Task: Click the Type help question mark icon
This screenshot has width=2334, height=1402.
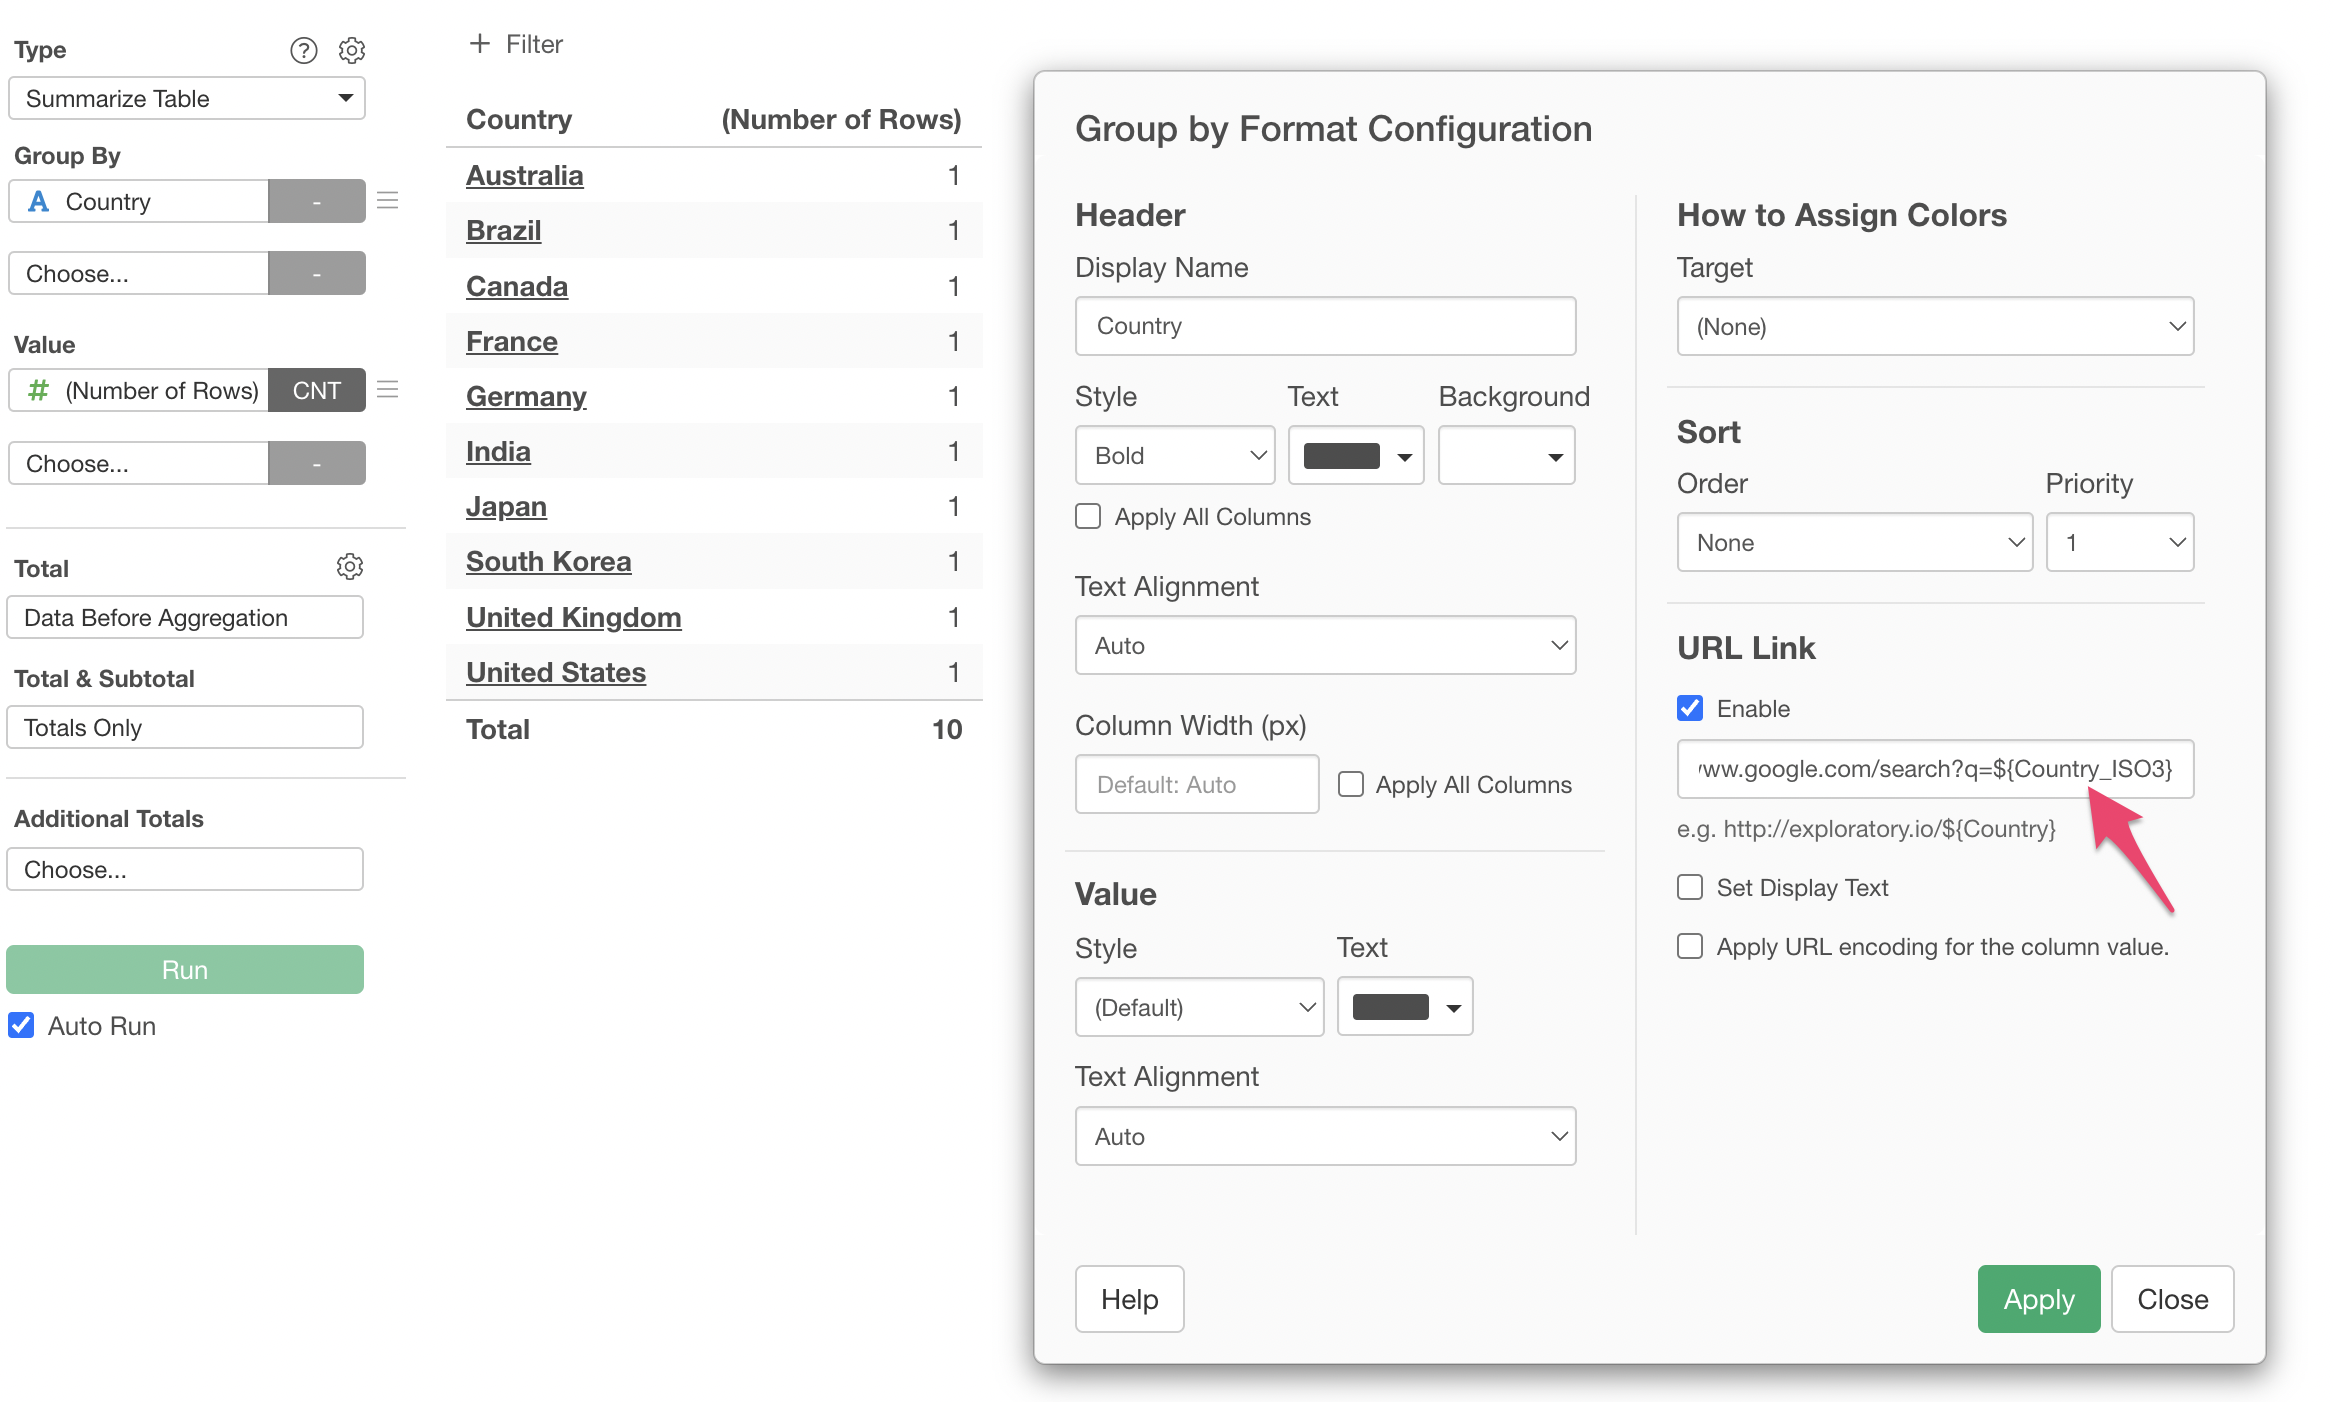Action: (x=303, y=50)
